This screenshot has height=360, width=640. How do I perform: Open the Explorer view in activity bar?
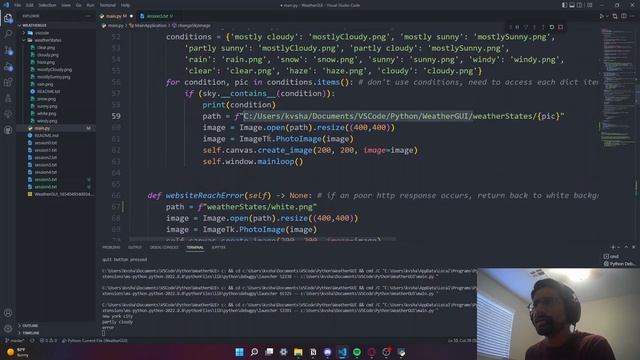[x=8, y=18]
